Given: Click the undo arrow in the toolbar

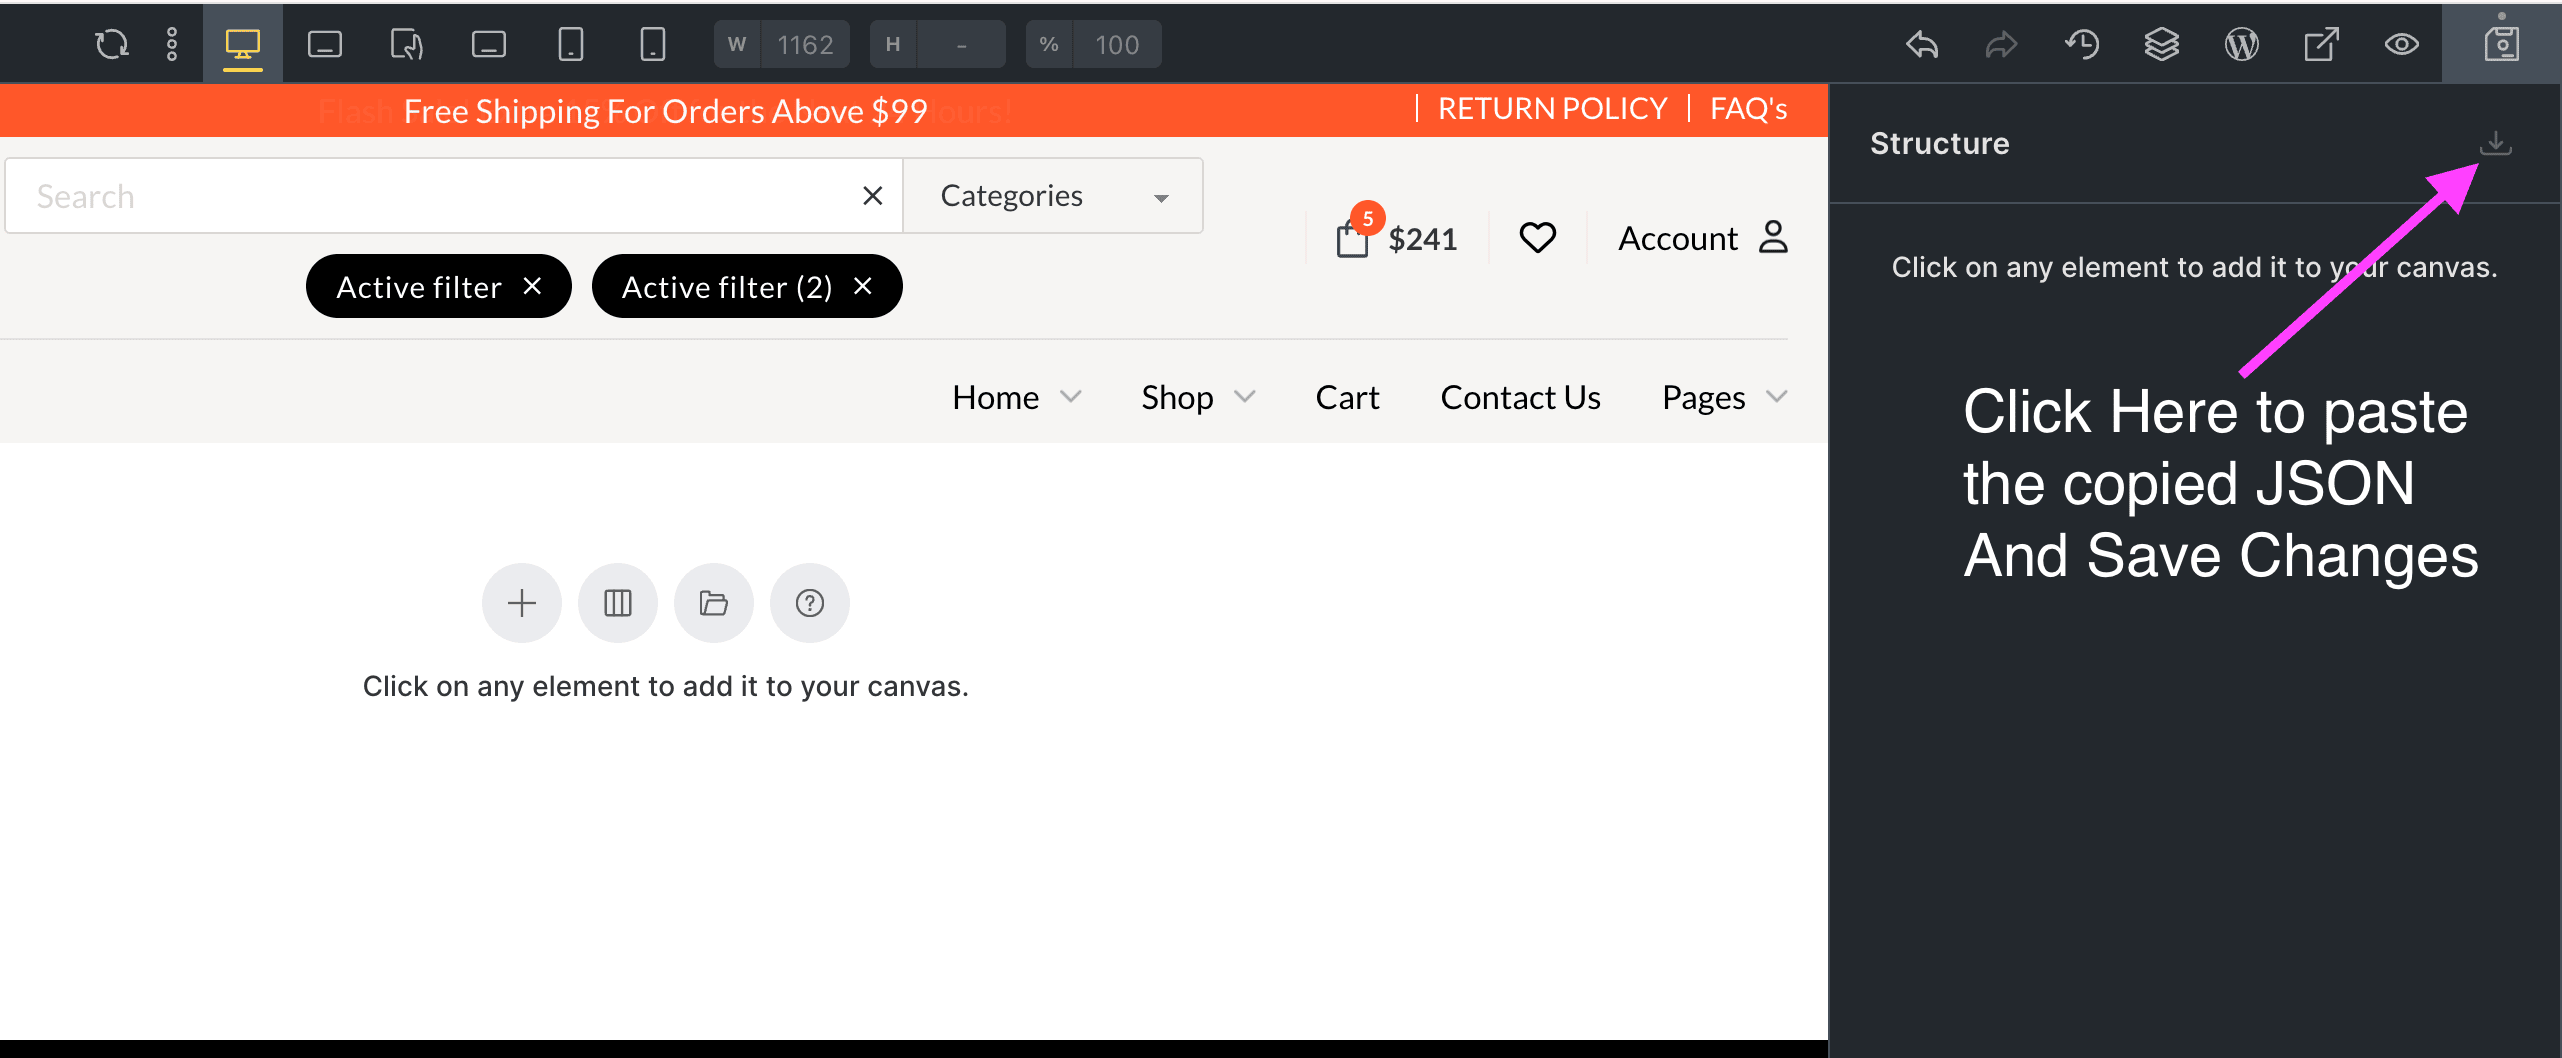Looking at the screenshot, I should coord(1921,44).
